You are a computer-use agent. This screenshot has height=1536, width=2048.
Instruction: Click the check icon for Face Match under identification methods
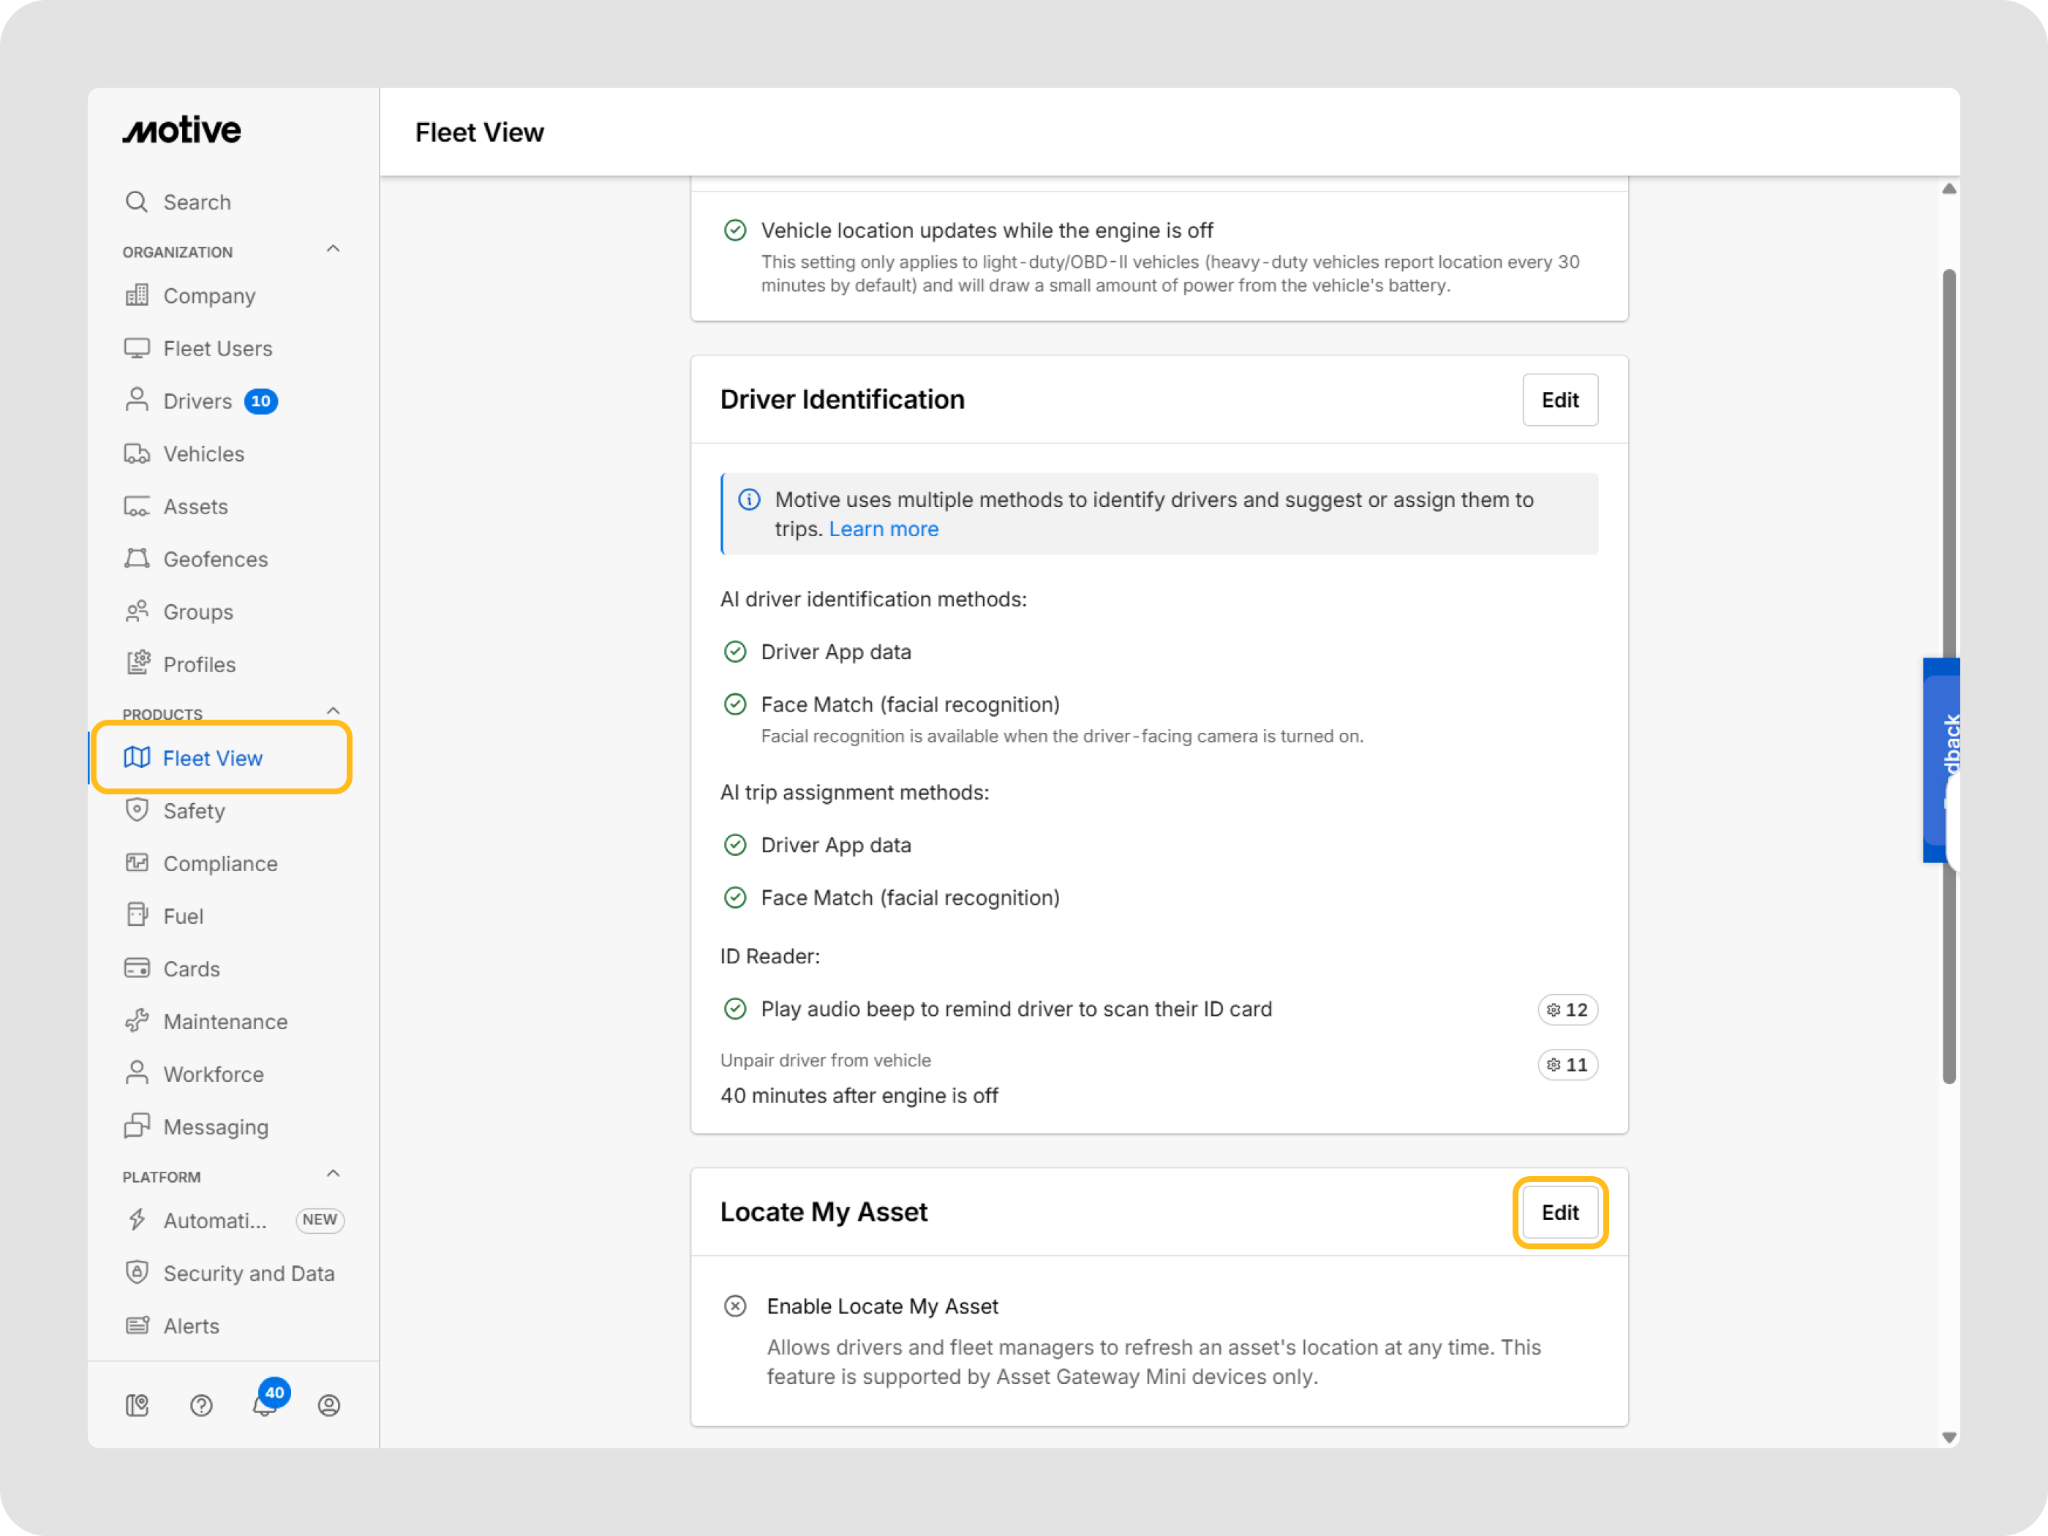(x=735, y=704)
